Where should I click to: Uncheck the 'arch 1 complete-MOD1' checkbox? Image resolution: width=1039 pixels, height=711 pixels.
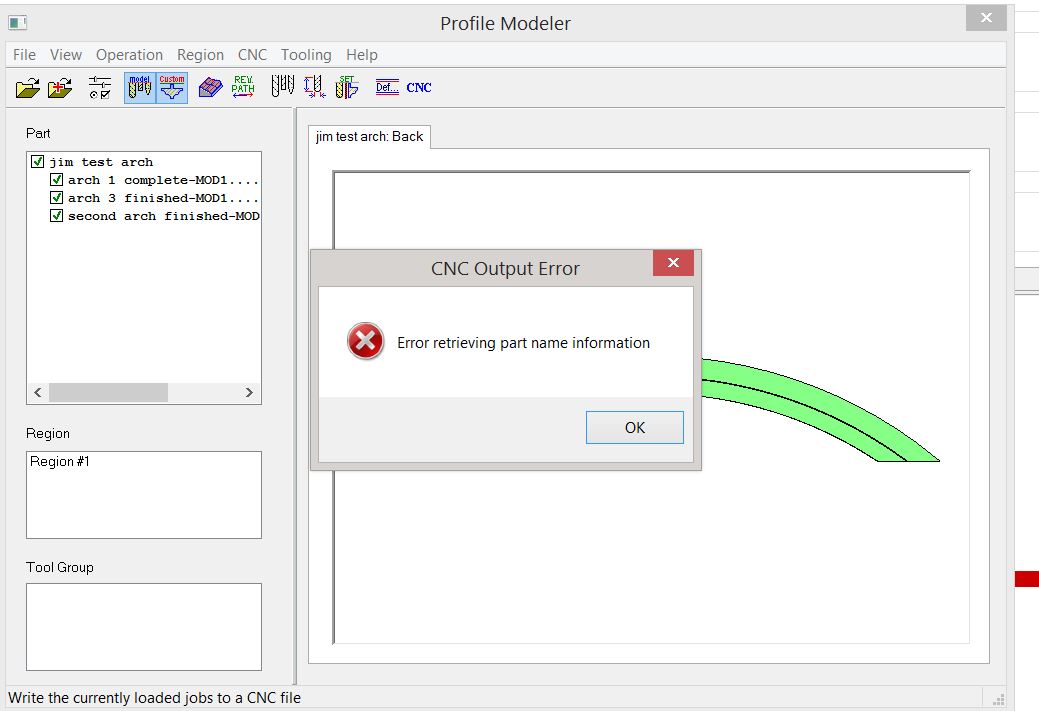[x=57, y=180]
